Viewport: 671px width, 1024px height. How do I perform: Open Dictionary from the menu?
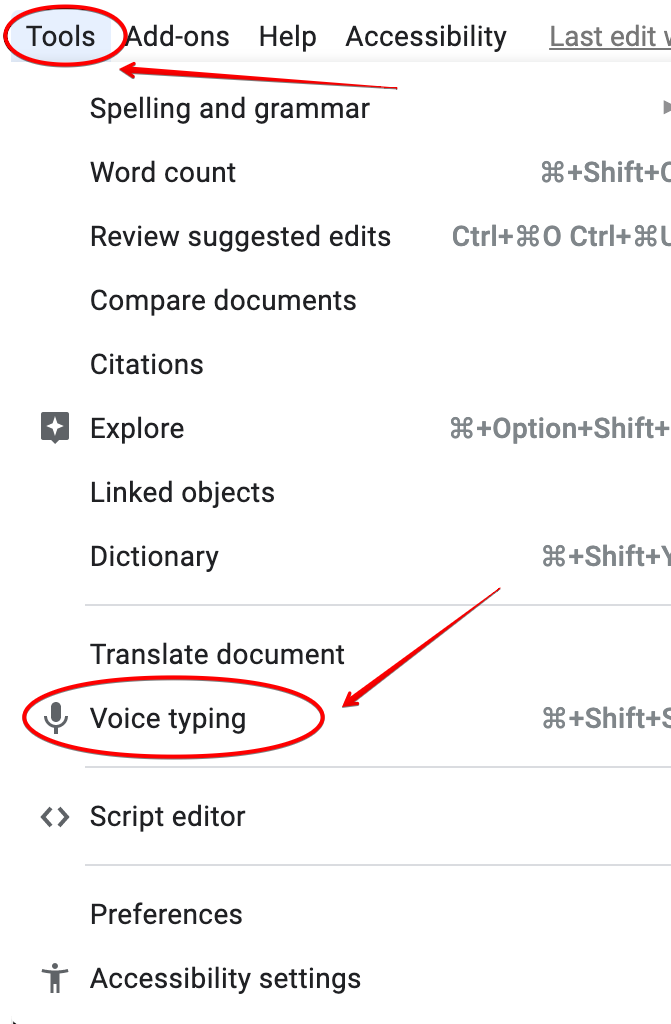[x=154, y=556]
